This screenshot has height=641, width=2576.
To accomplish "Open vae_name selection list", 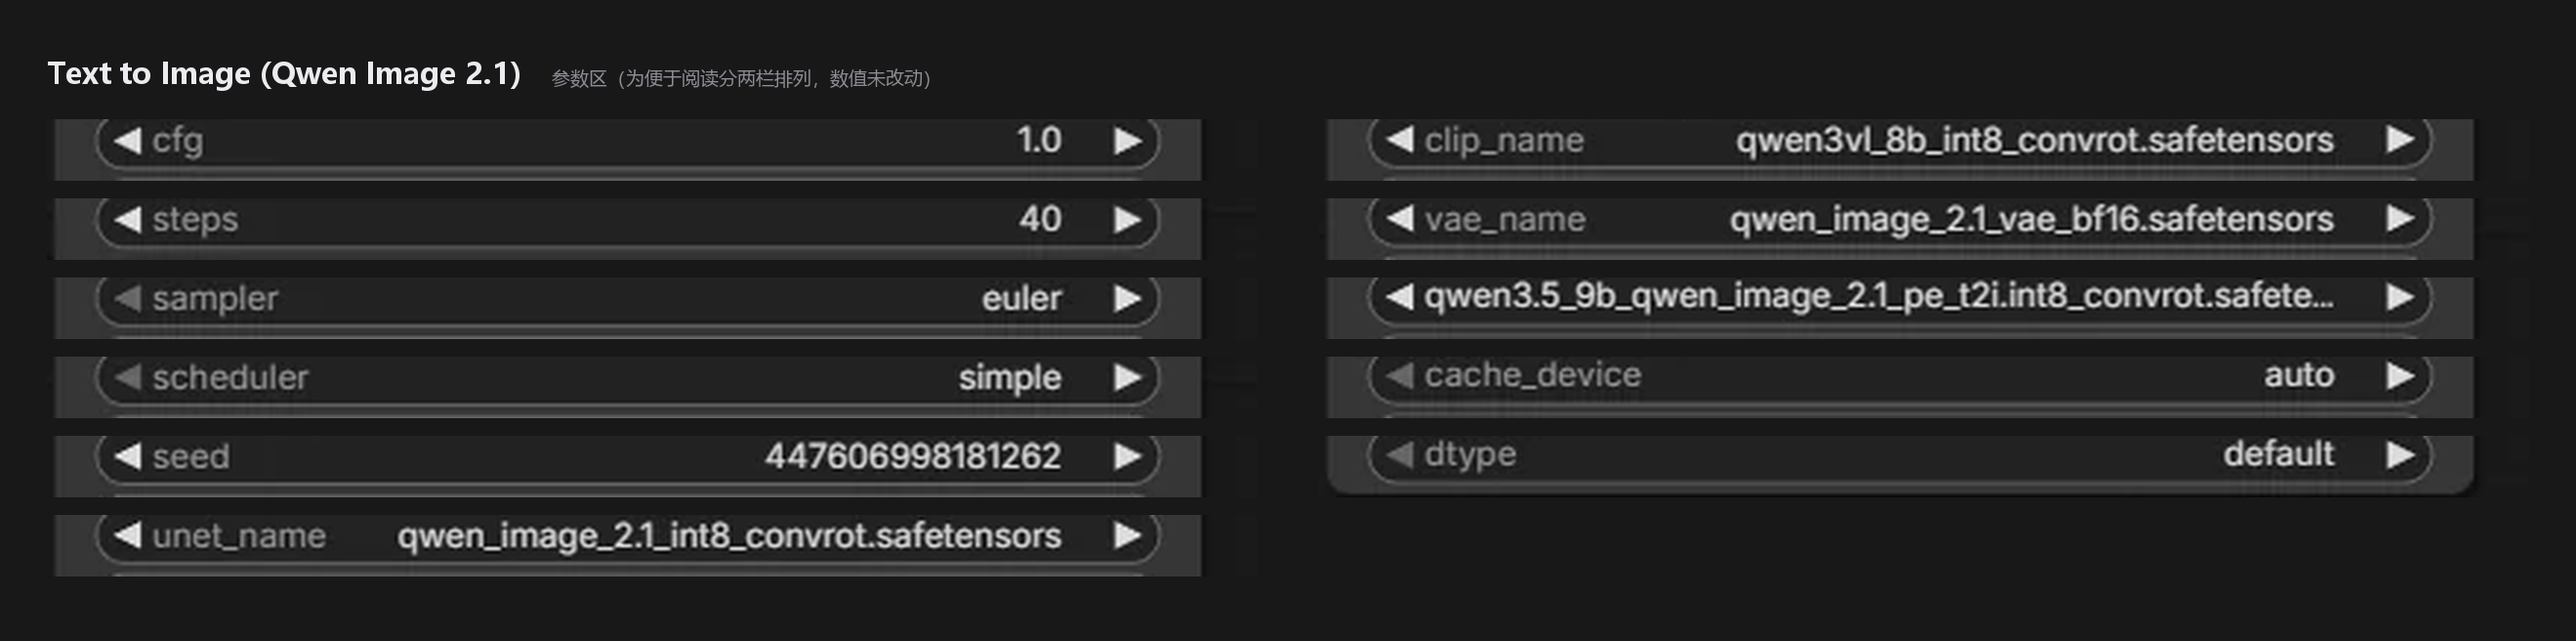I will [x=1899, y=219].
